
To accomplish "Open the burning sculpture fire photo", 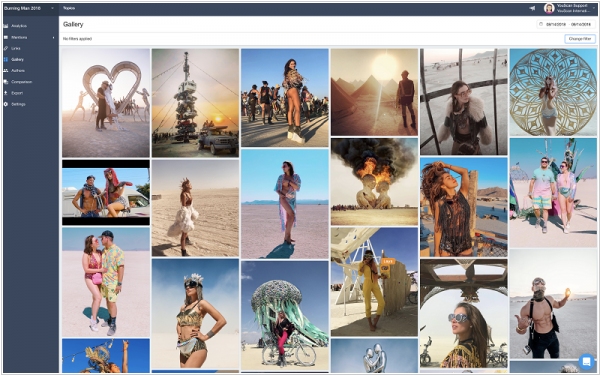I will click(374, 182).
